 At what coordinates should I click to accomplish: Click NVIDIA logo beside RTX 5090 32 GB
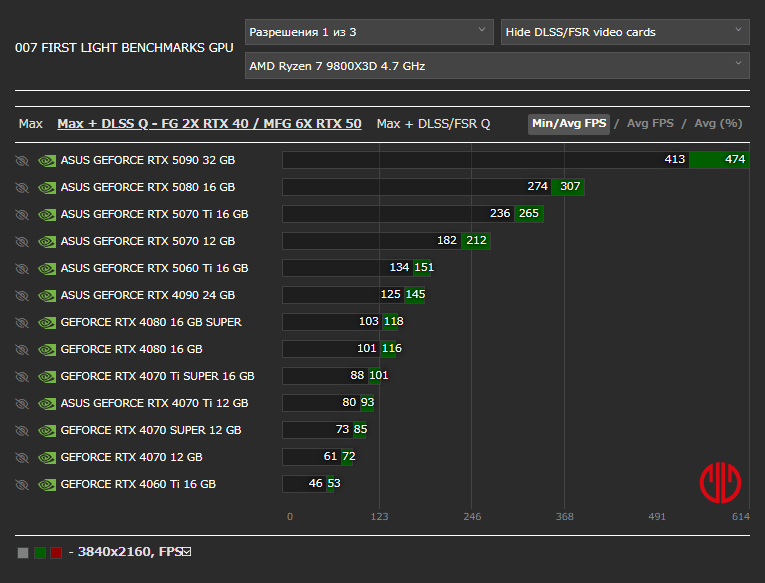(x=47, y=161)
